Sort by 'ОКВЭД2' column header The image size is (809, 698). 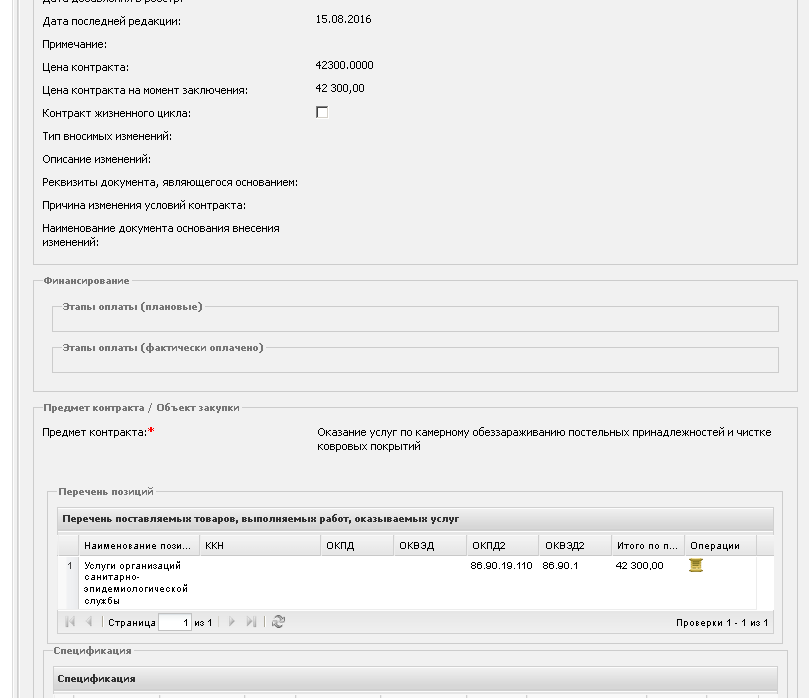(576, 546)
